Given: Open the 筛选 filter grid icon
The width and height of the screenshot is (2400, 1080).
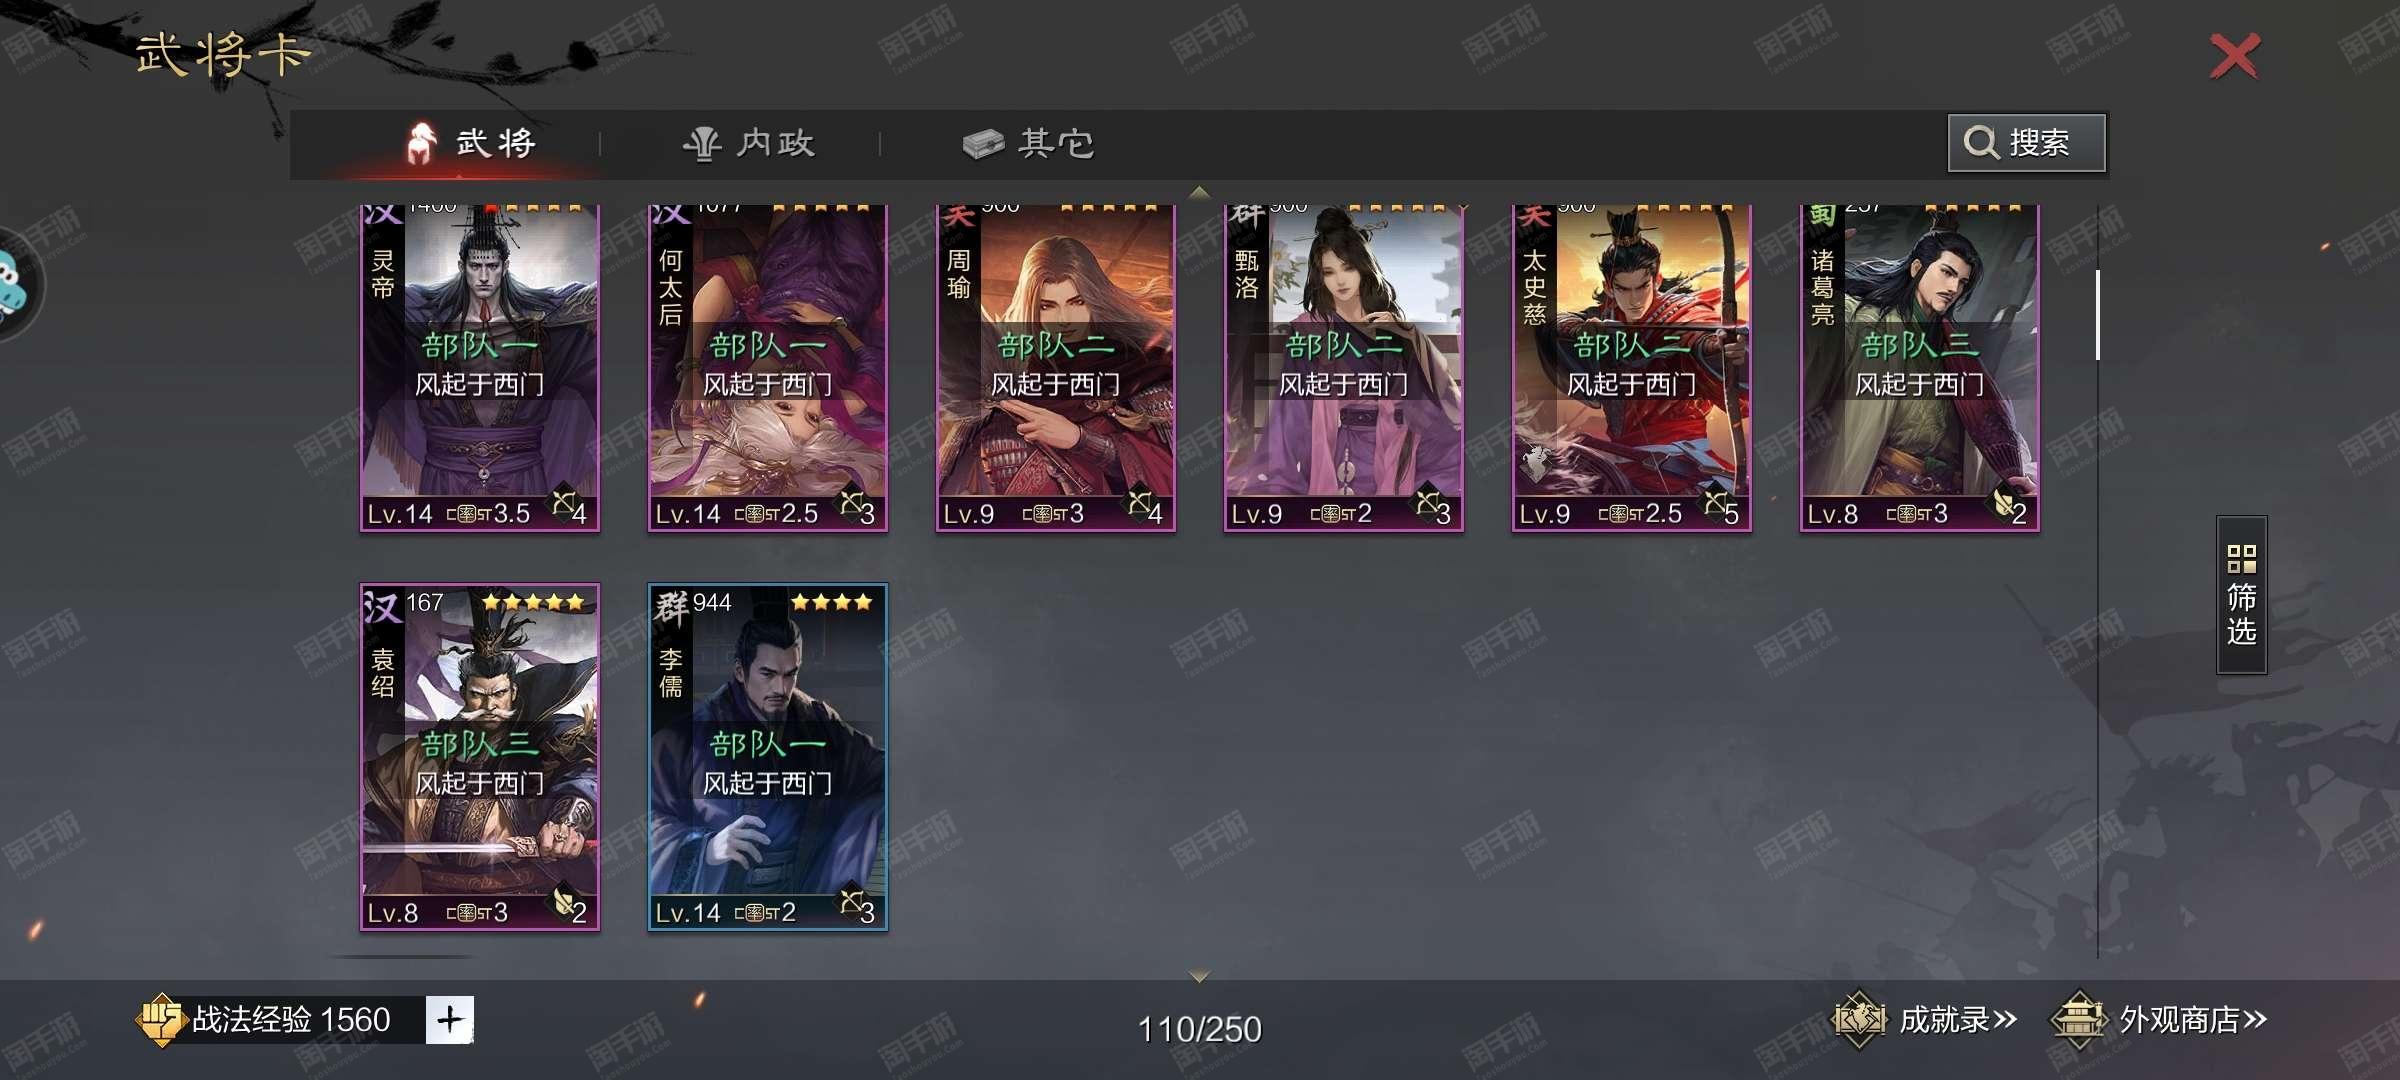Looking at the screenshot, I should point(2241,558).
